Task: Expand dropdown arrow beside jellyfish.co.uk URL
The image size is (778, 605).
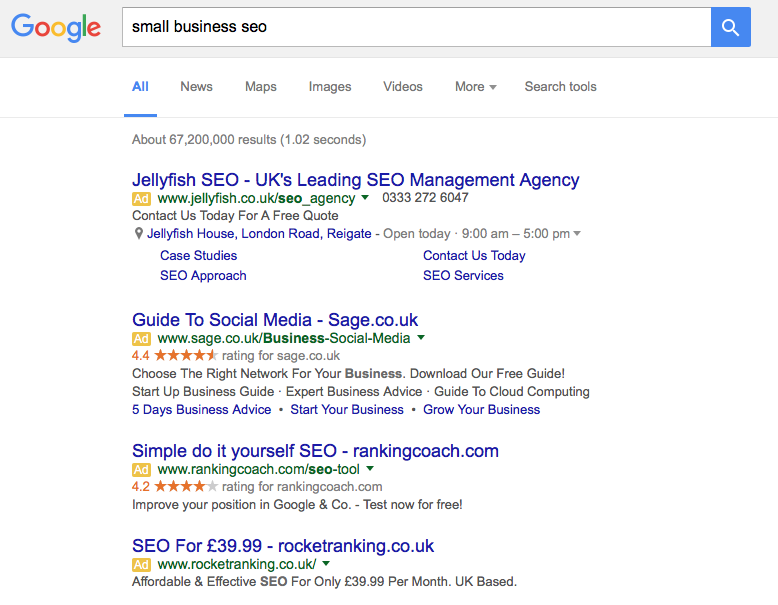Action: [365, 198]
